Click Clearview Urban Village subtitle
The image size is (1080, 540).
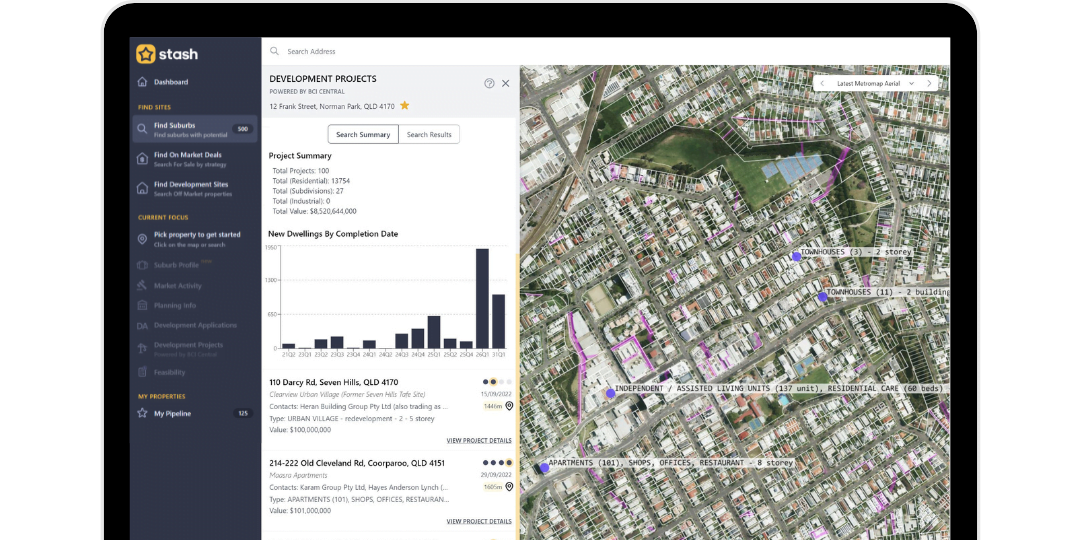pyautogui.click(x=347, y=395)
